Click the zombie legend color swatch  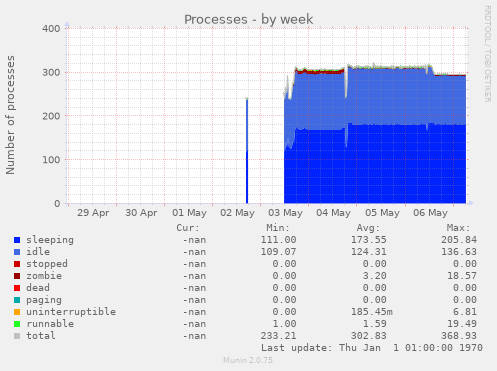click(x=17, y=276)
